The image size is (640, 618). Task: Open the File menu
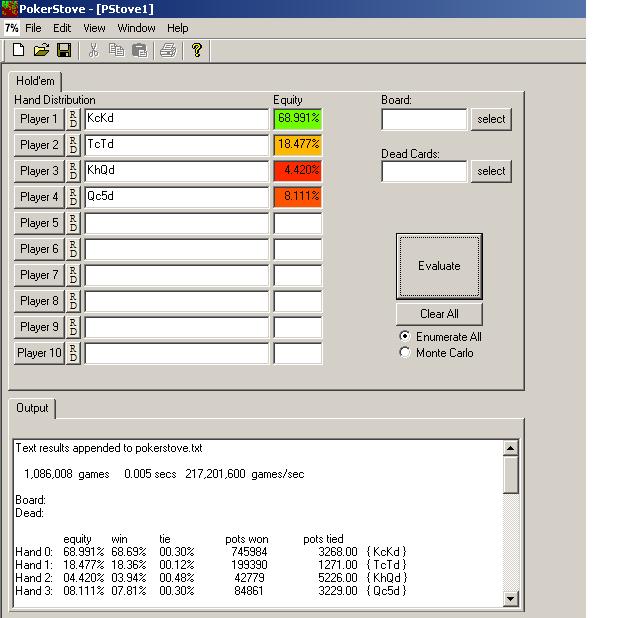pos(33,28)
